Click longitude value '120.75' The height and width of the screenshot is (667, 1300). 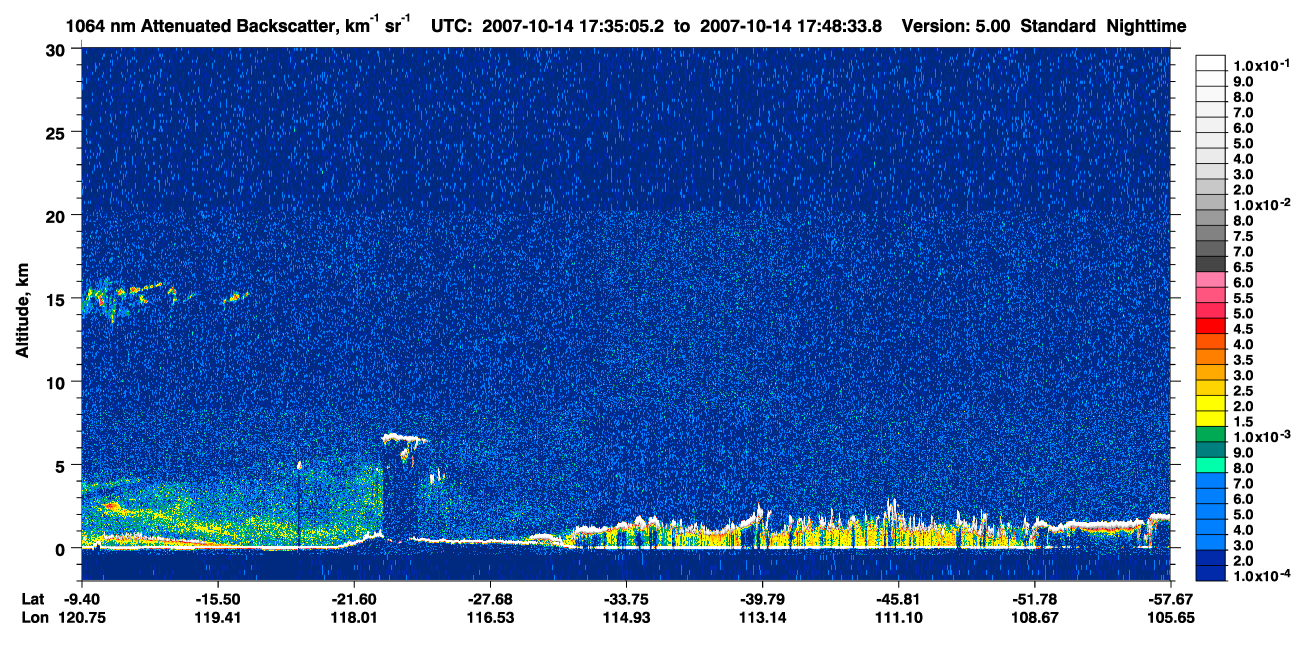tap(82, 617)
